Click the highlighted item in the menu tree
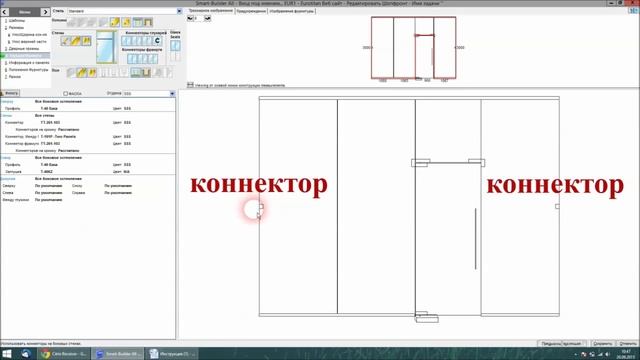The width and height of the screenshot is (640, 360). (x=25, y=56)
